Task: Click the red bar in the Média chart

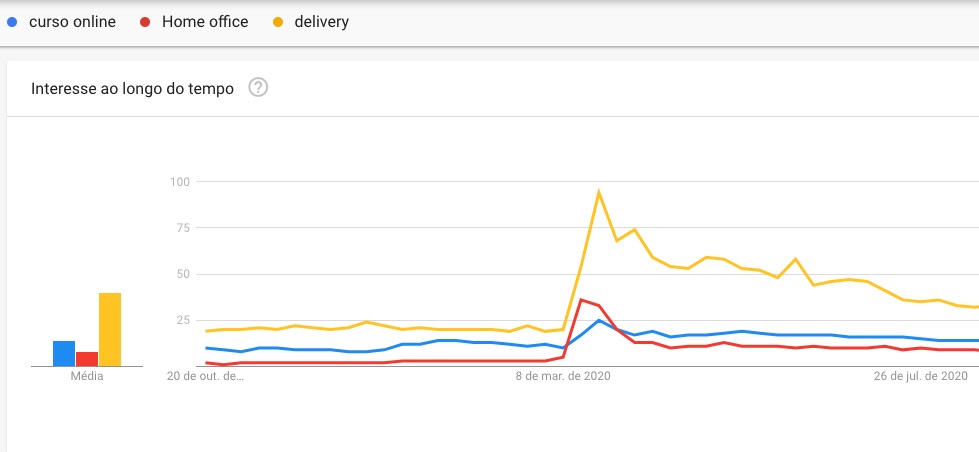Action: [87, 359]
